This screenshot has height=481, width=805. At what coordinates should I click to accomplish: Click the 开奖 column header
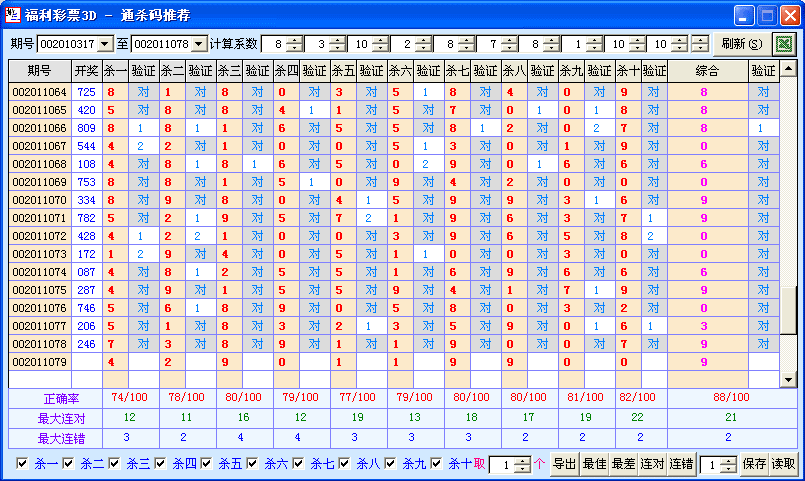tap(86, 71)
